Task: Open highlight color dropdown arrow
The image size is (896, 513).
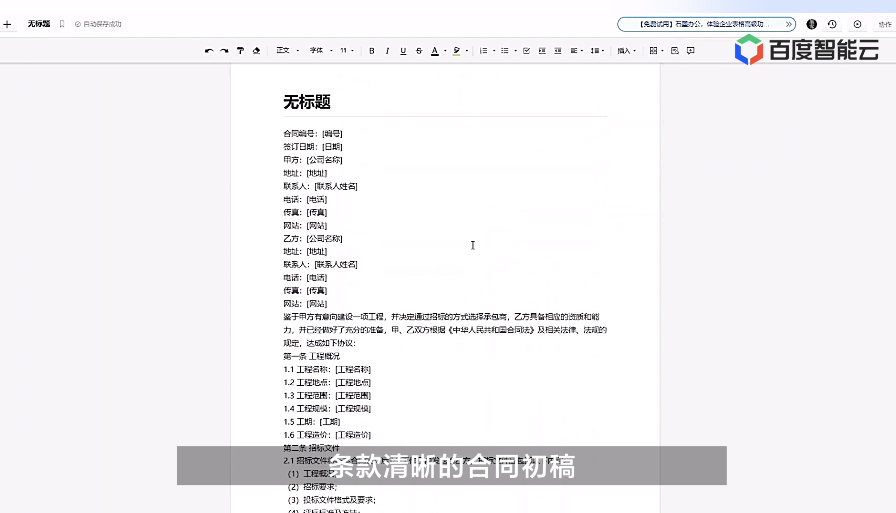Action: 467,51
